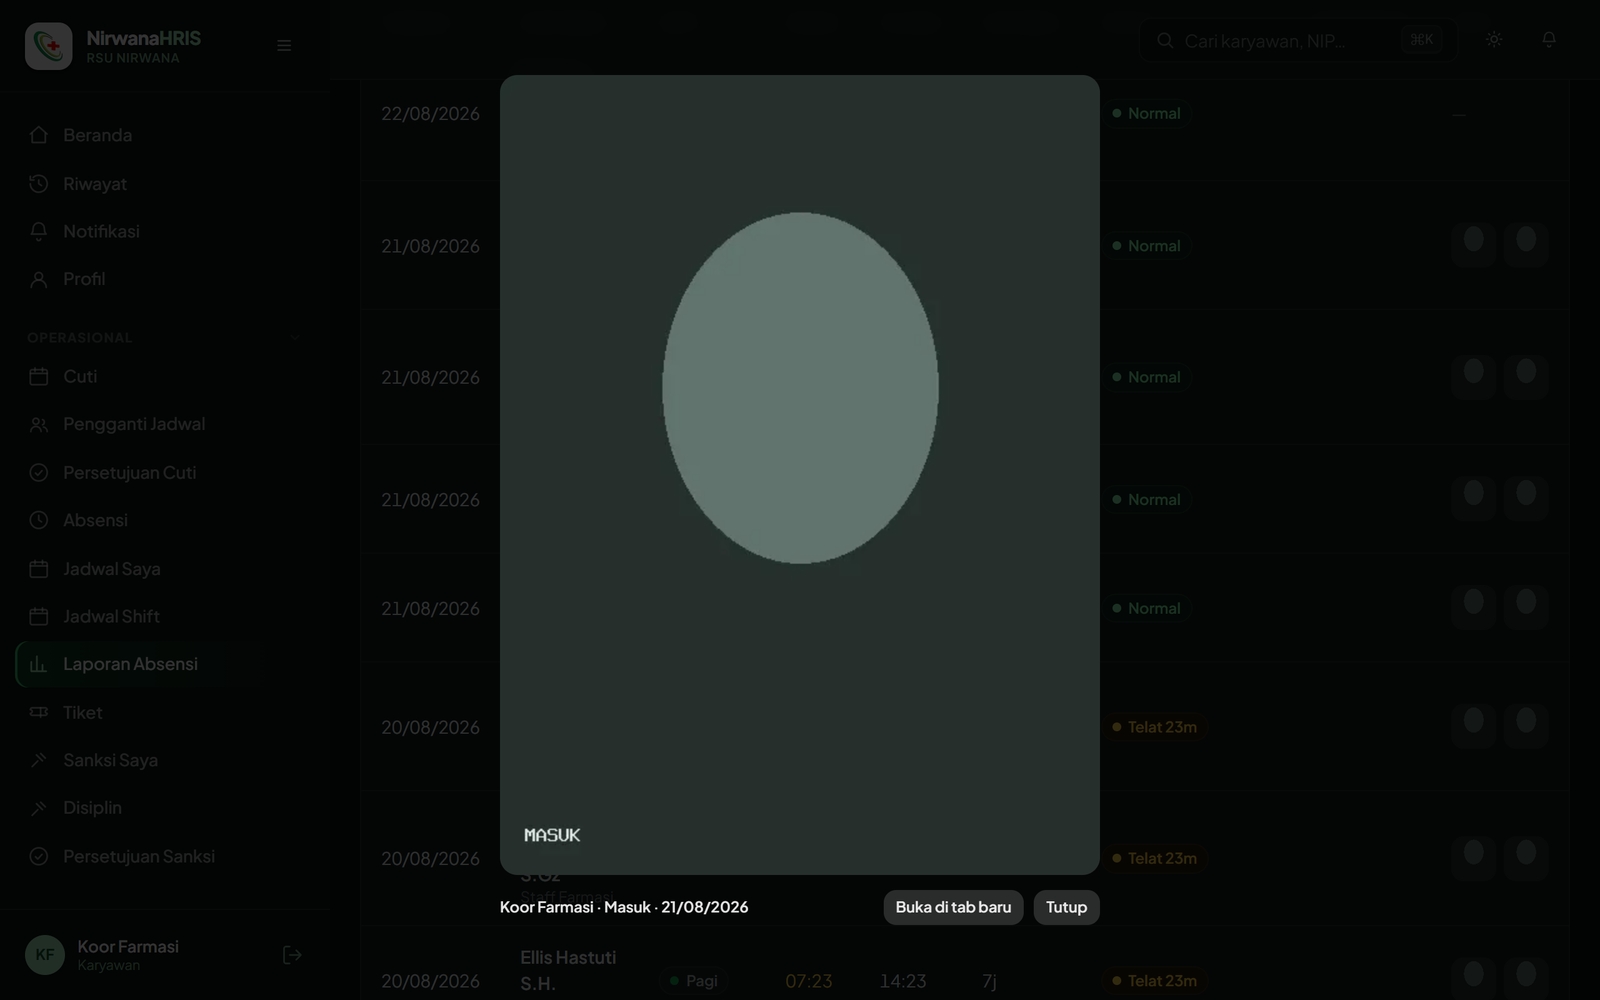
Task: Click the logout icon beside Koor Farmasi
Action: [x=292, y=955]
